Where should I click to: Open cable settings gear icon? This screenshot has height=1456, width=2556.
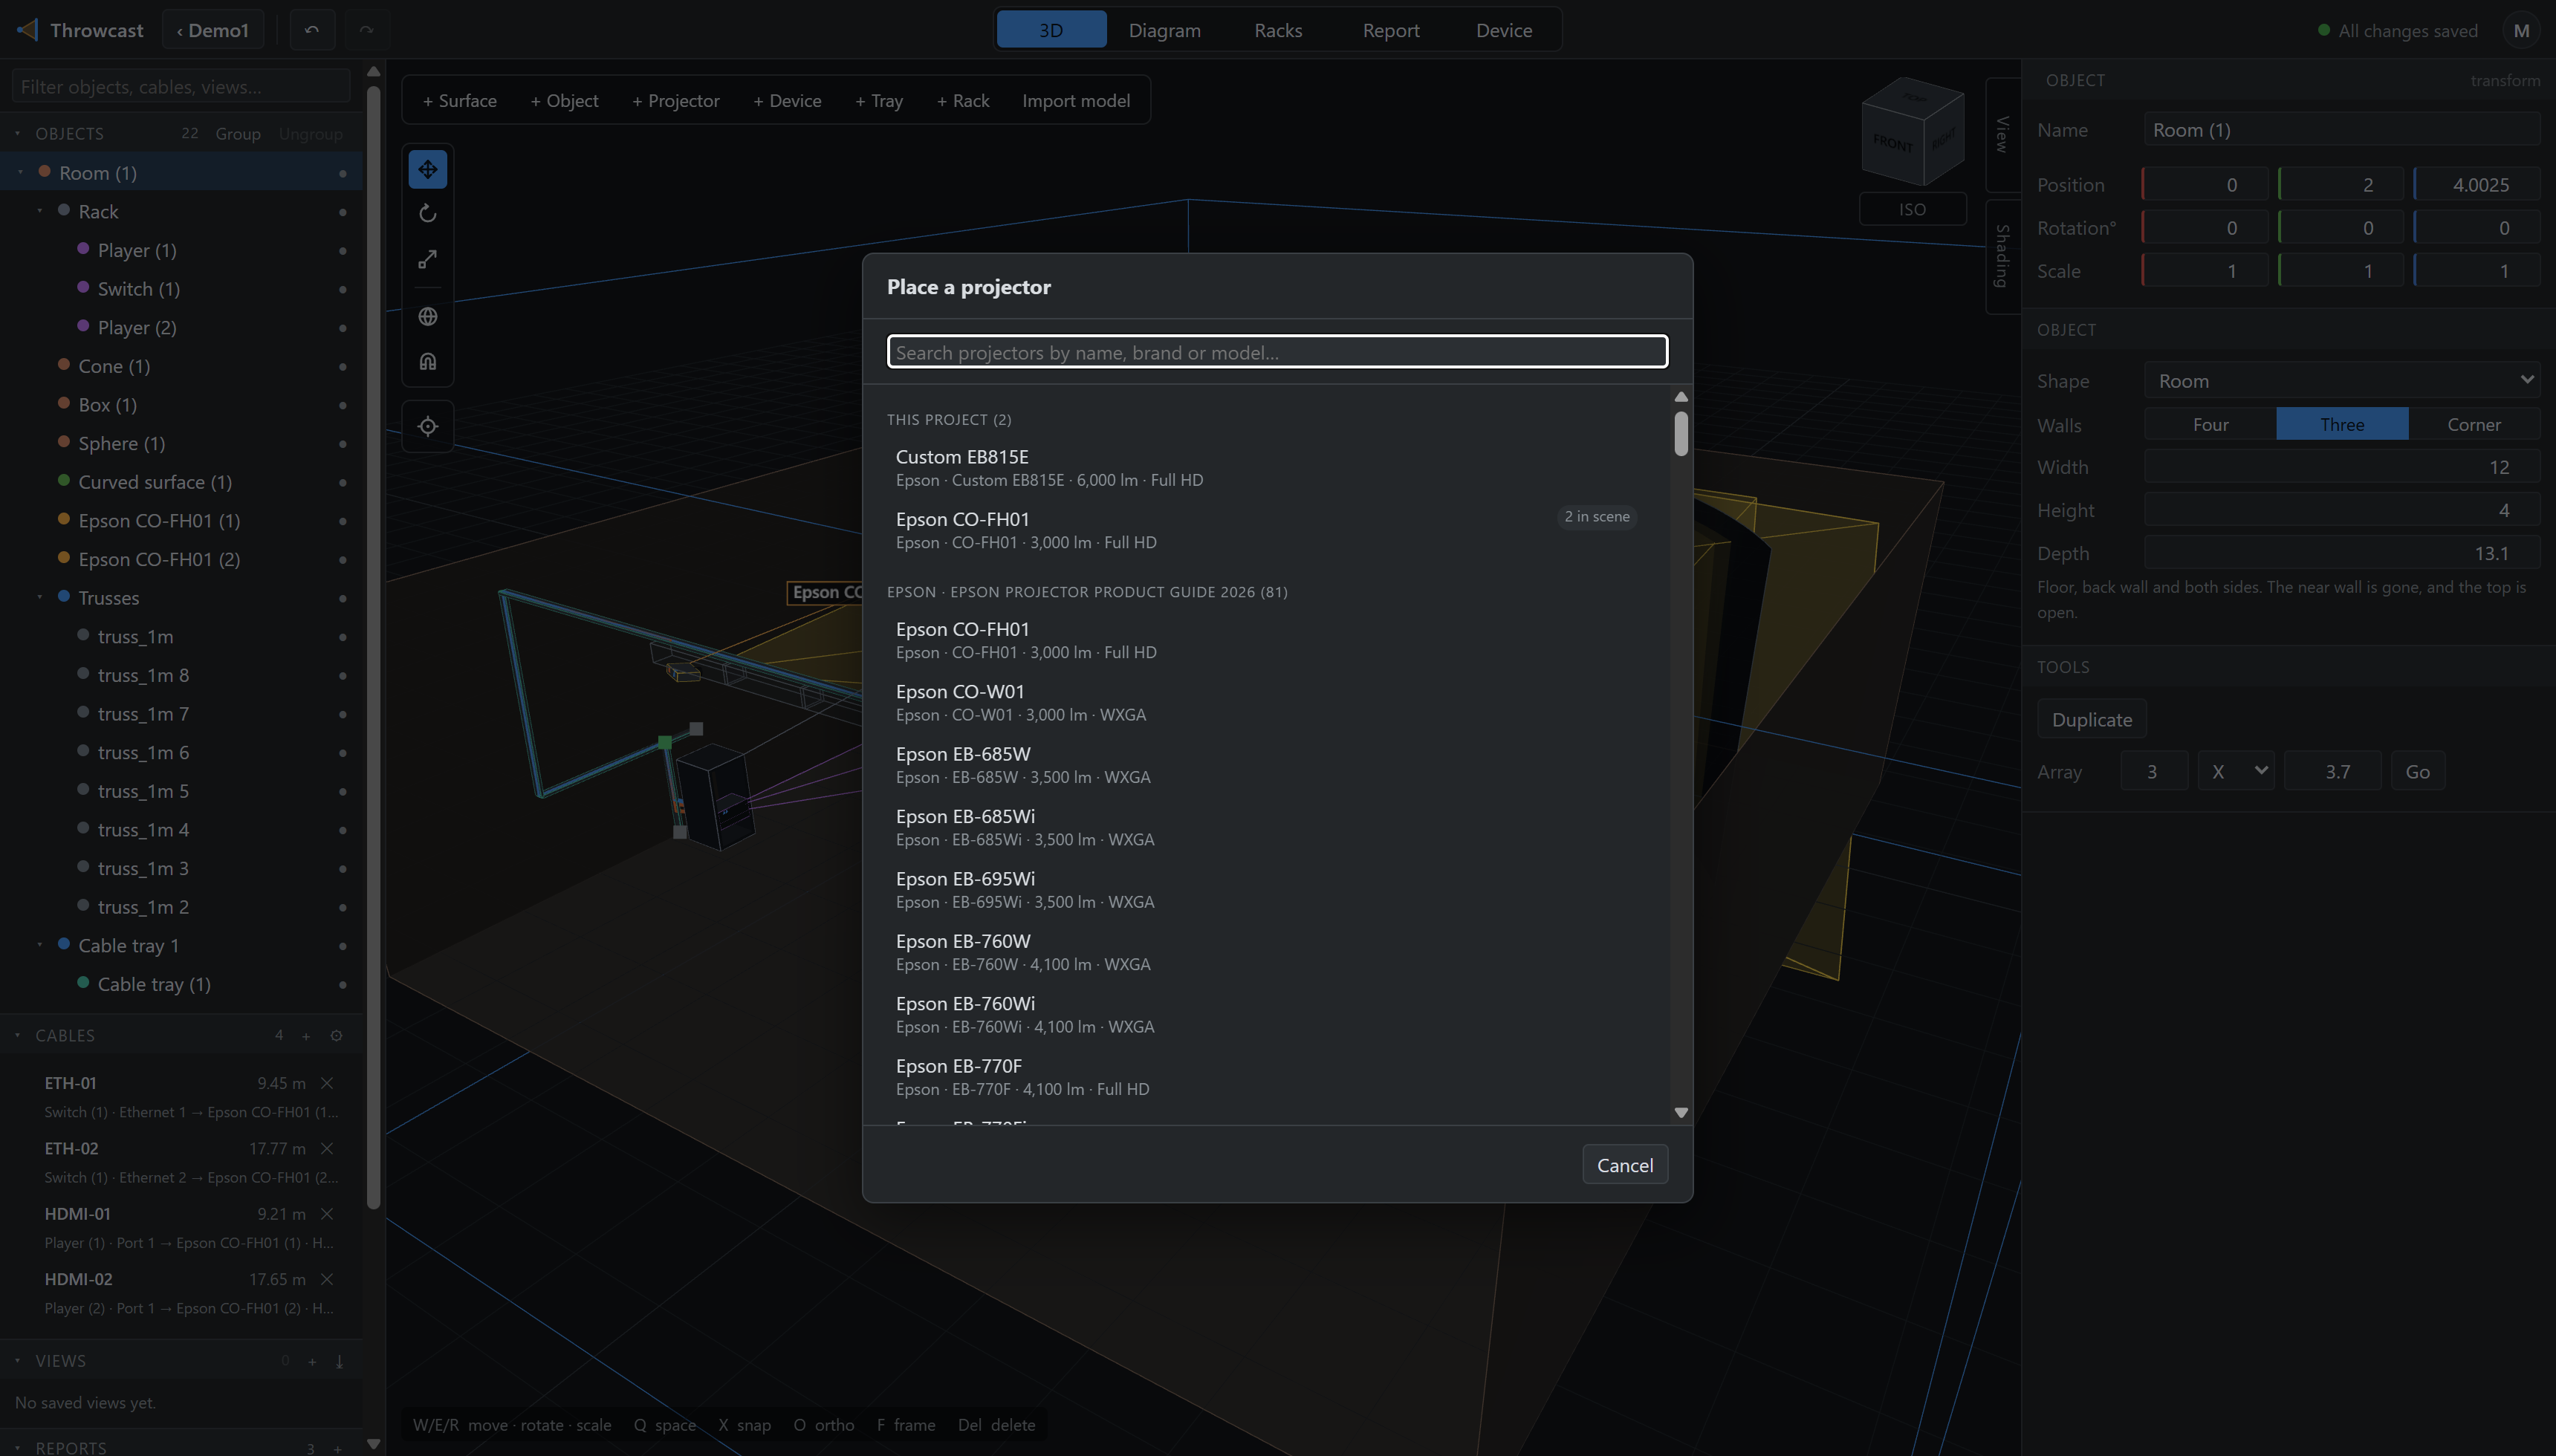tap(337, 1036)
